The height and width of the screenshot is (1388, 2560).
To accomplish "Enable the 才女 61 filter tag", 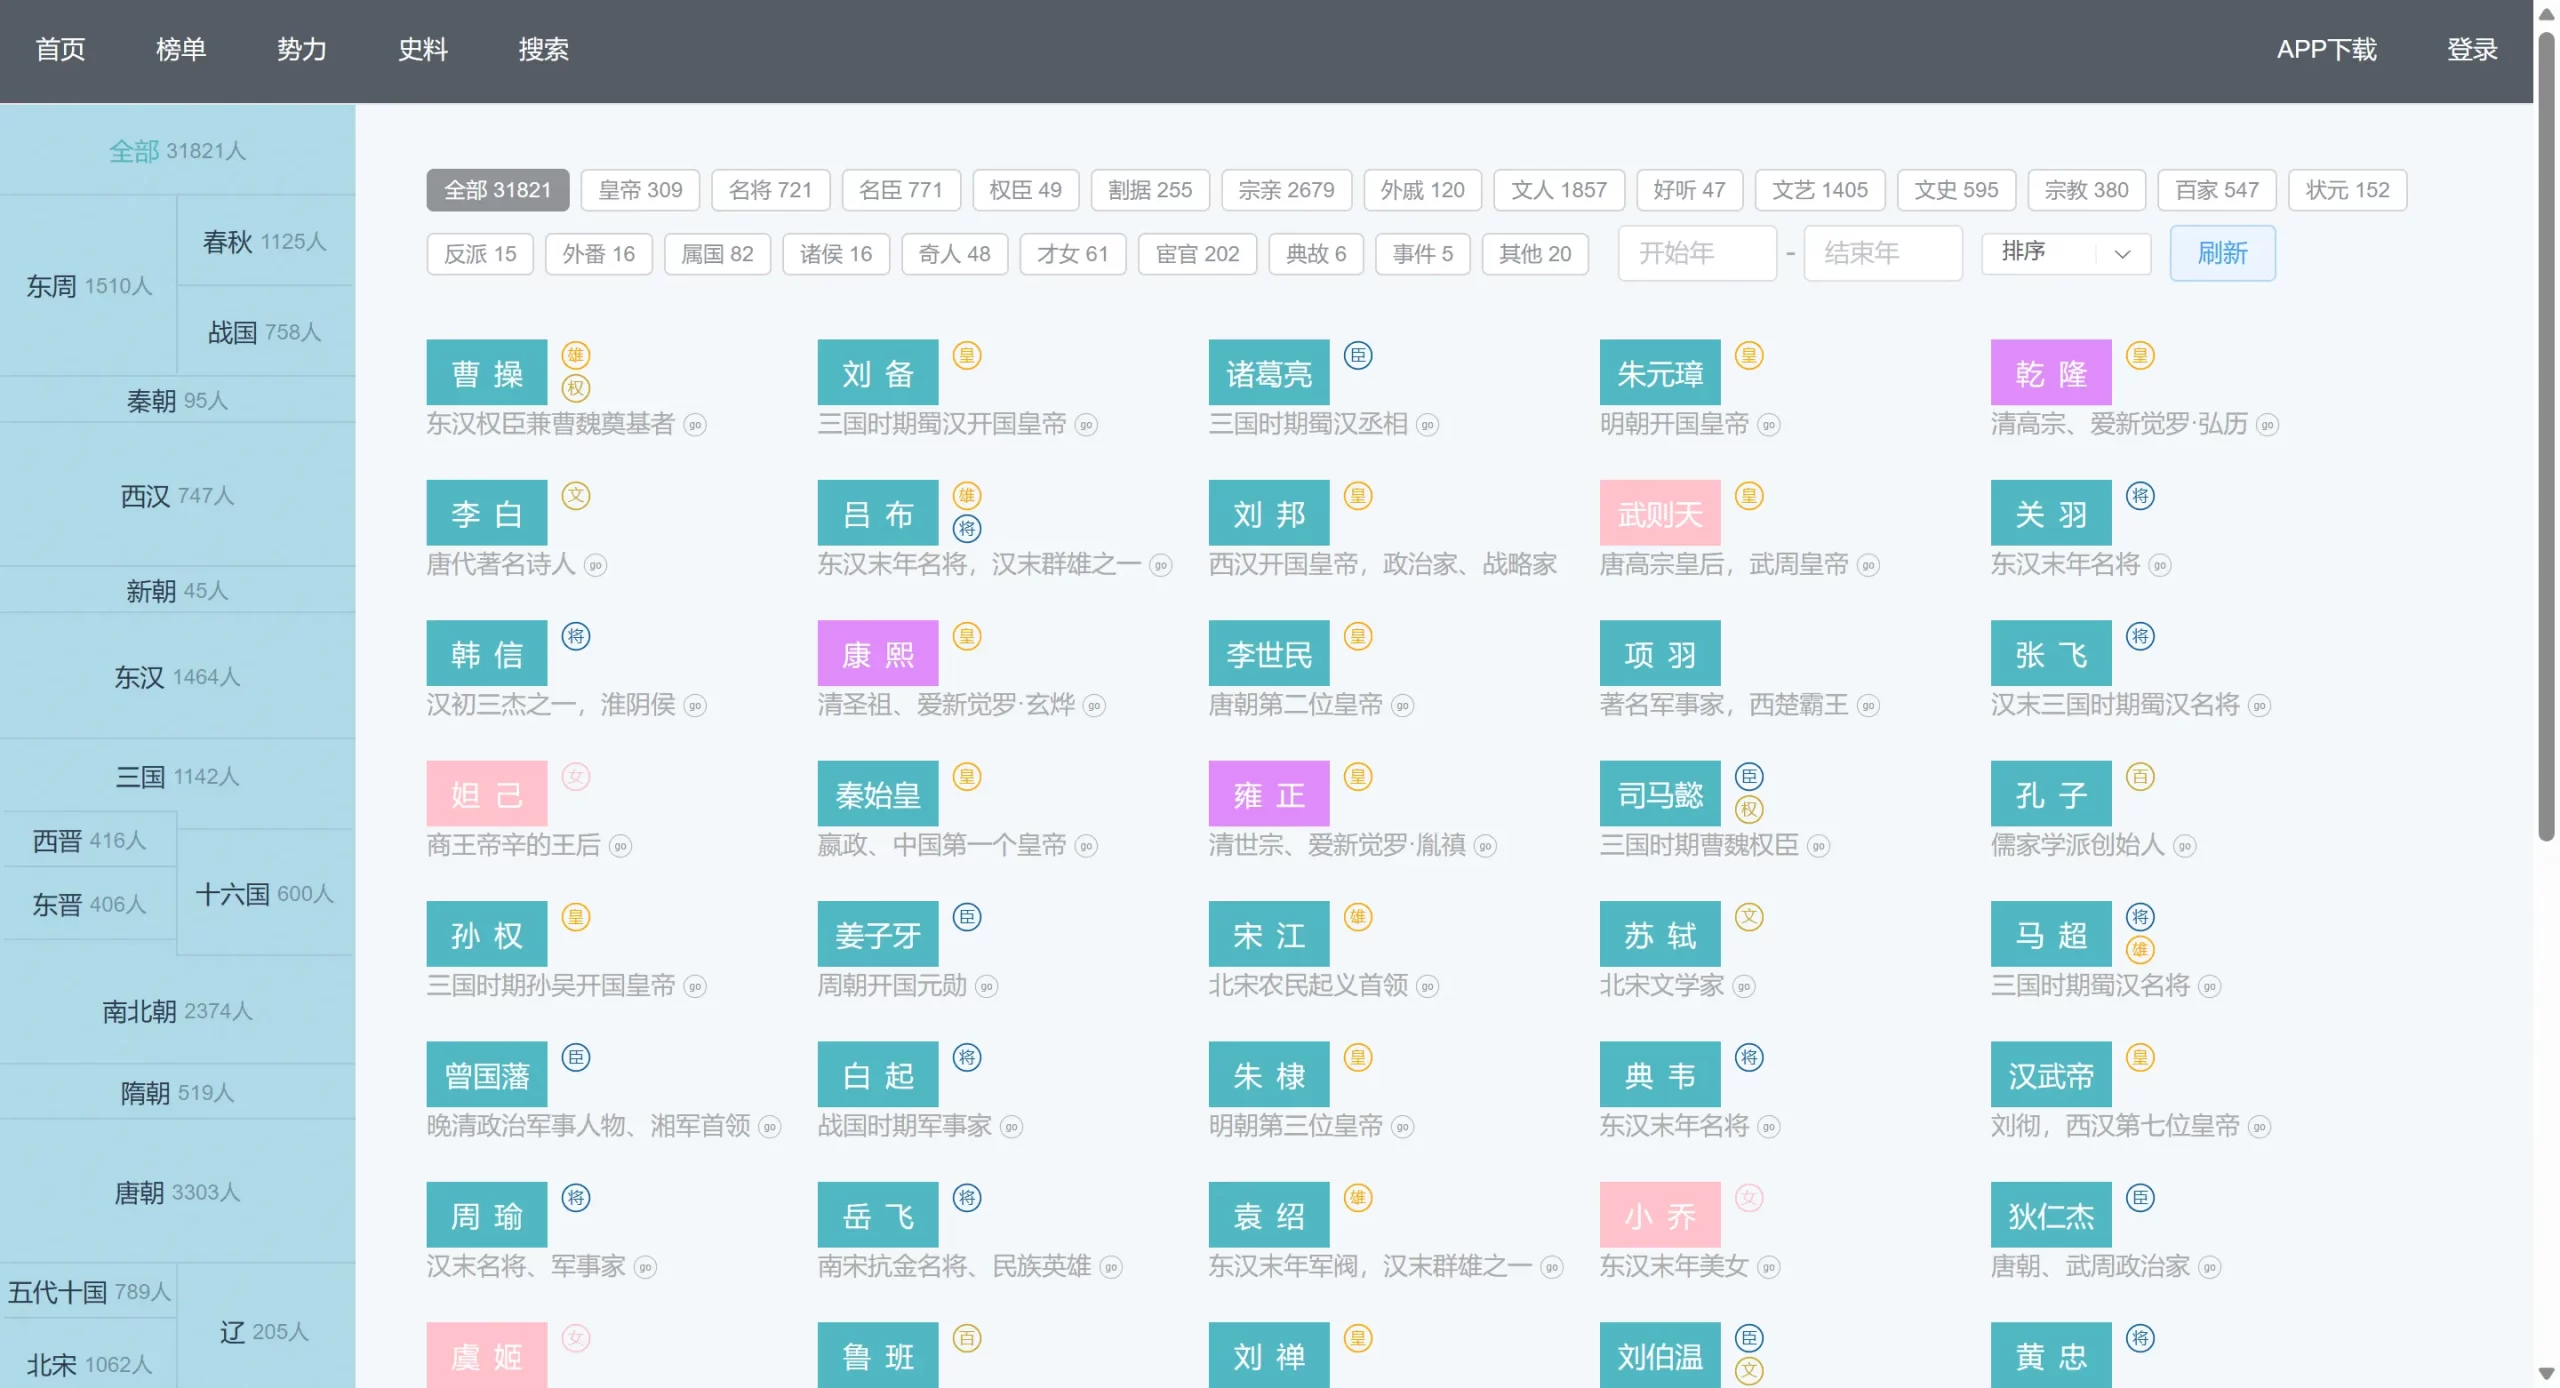I will click(x=1072, y=254).
